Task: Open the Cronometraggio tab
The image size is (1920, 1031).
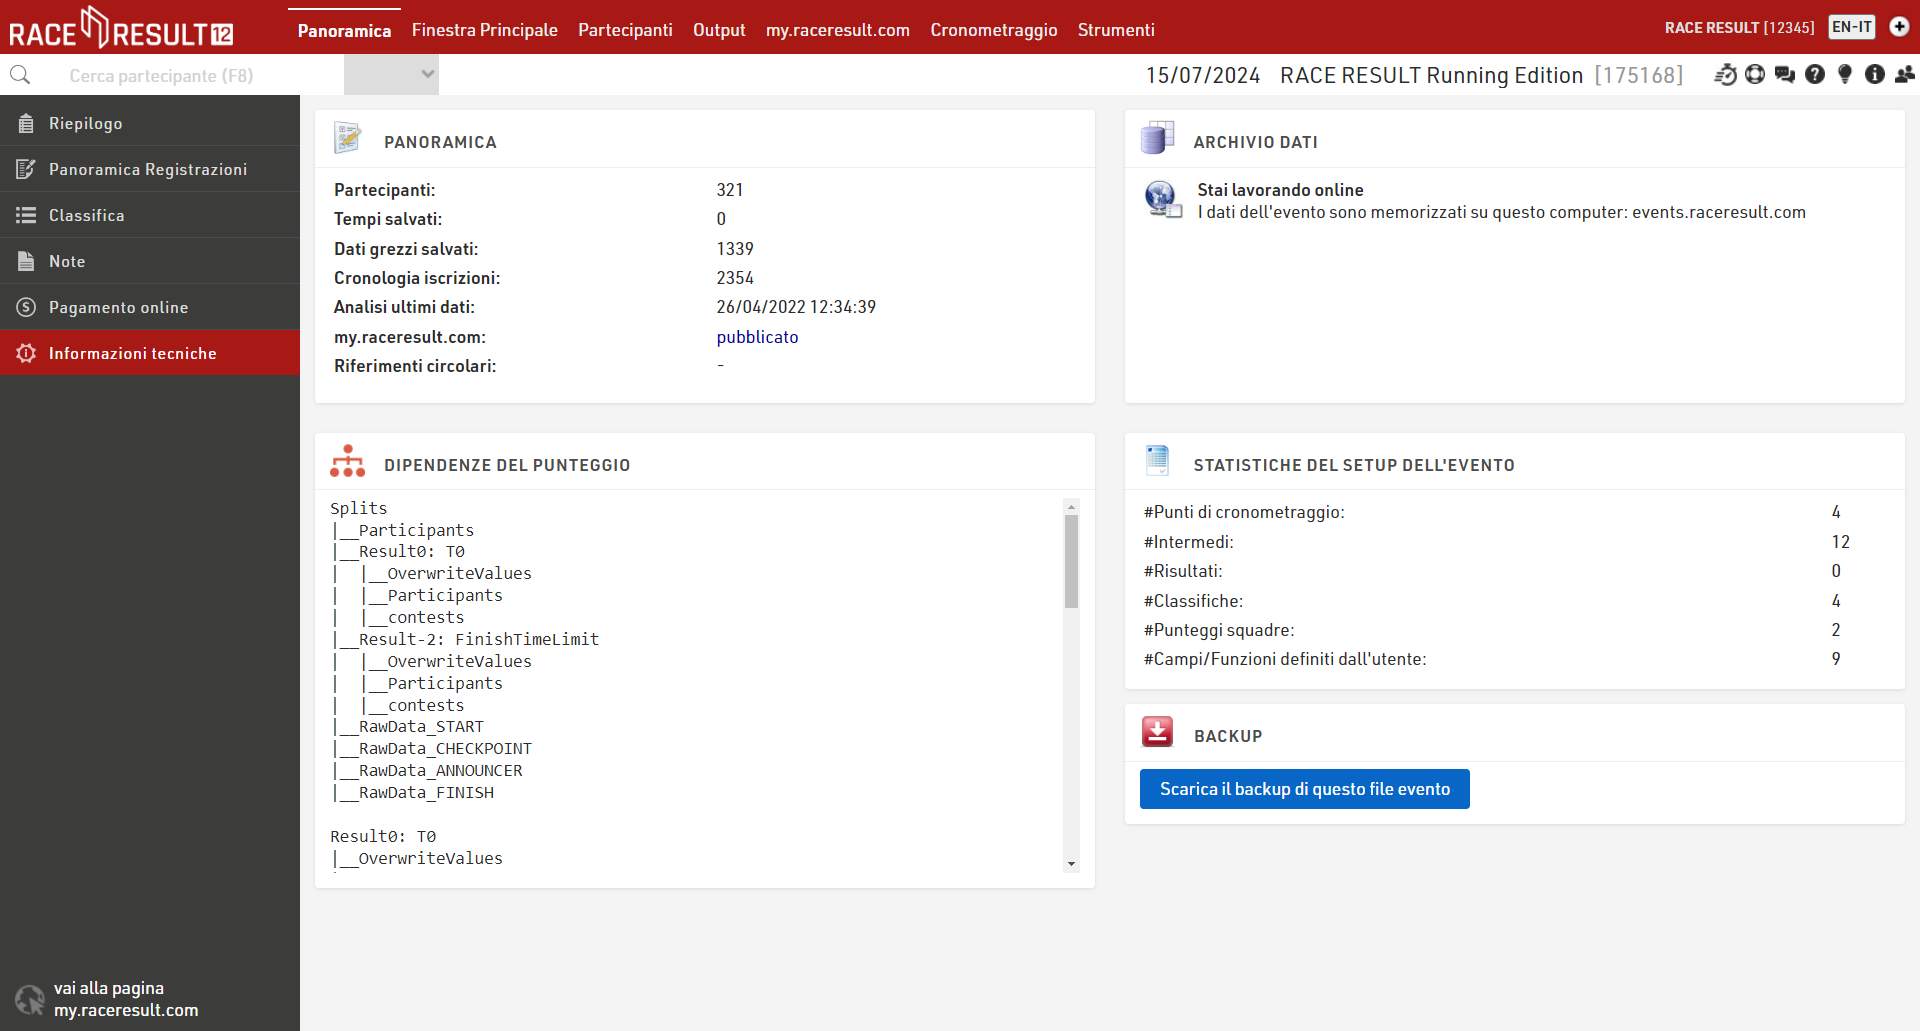Action: point(994,30)
